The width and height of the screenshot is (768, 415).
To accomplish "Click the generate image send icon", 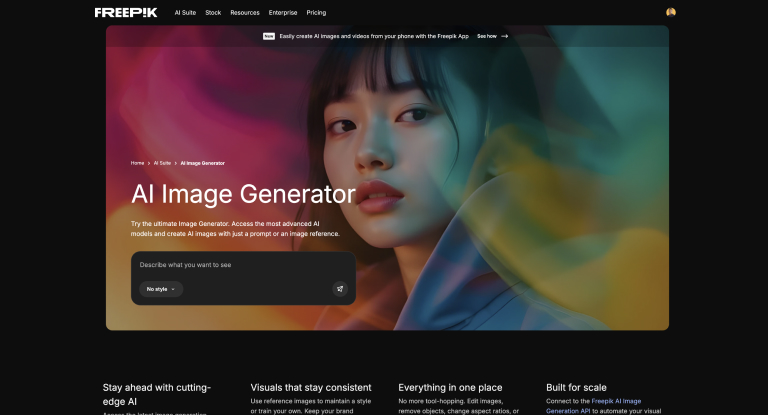I will [x=340, y=289].
